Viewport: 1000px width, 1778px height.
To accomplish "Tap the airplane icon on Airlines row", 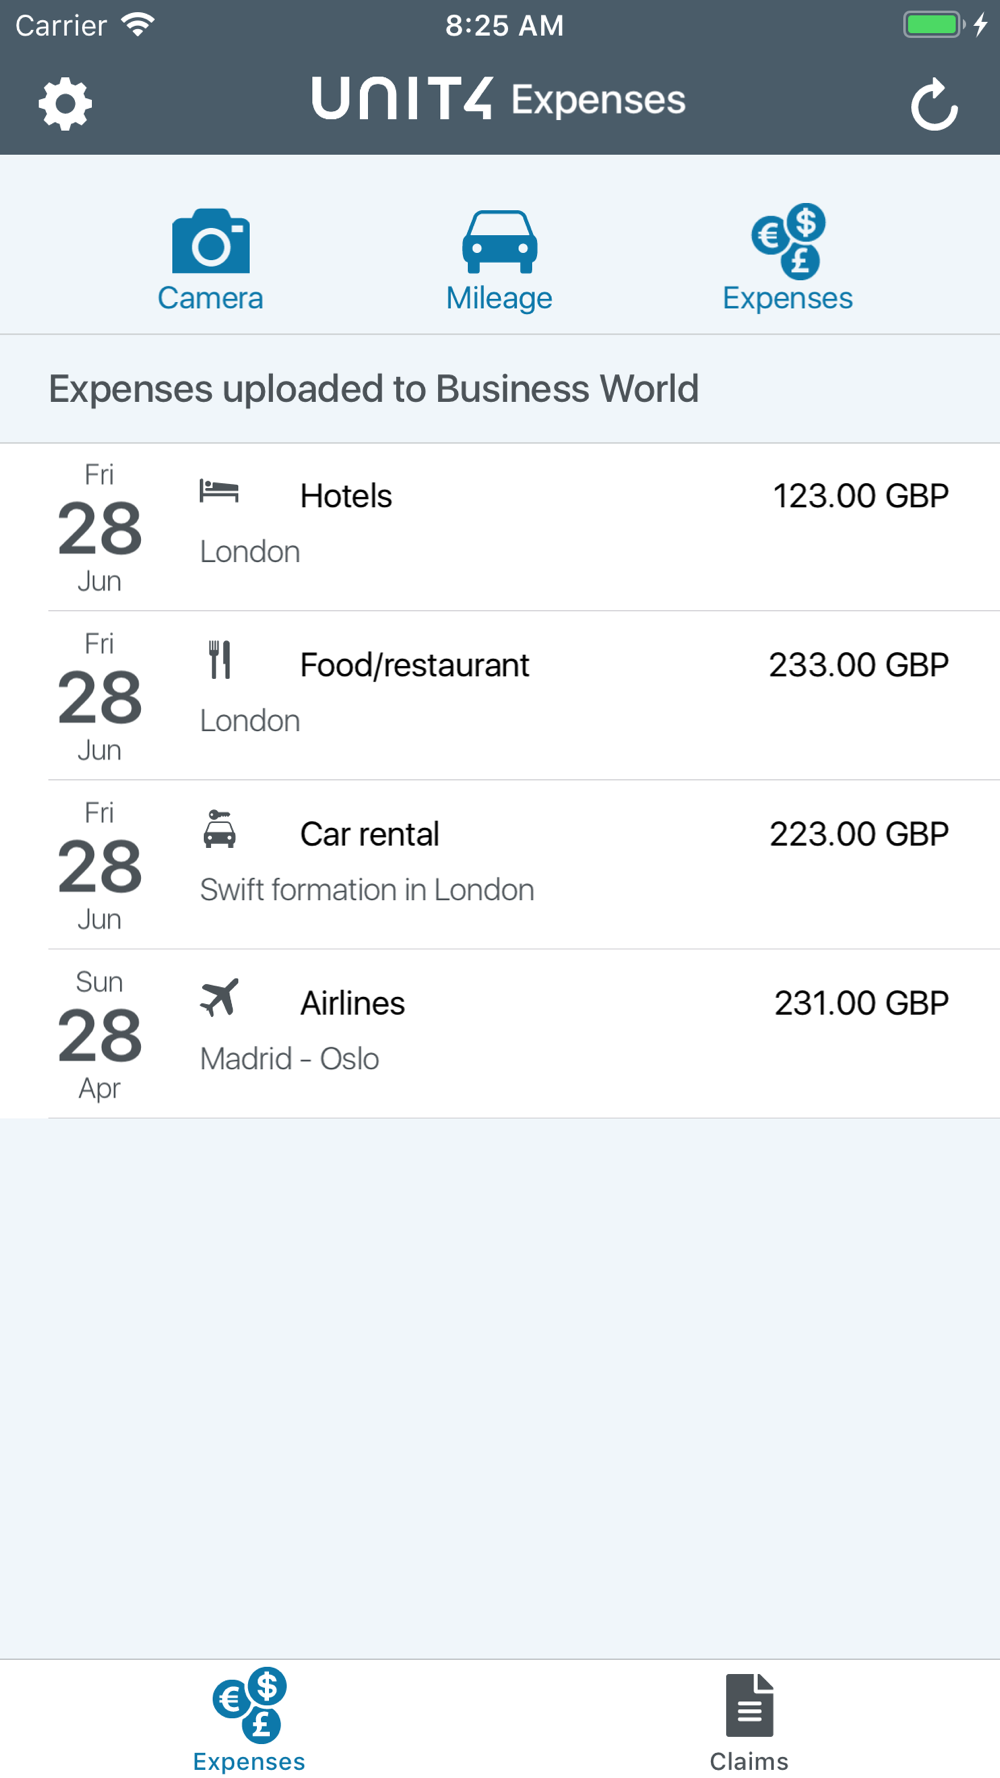I will click(220, 998).
